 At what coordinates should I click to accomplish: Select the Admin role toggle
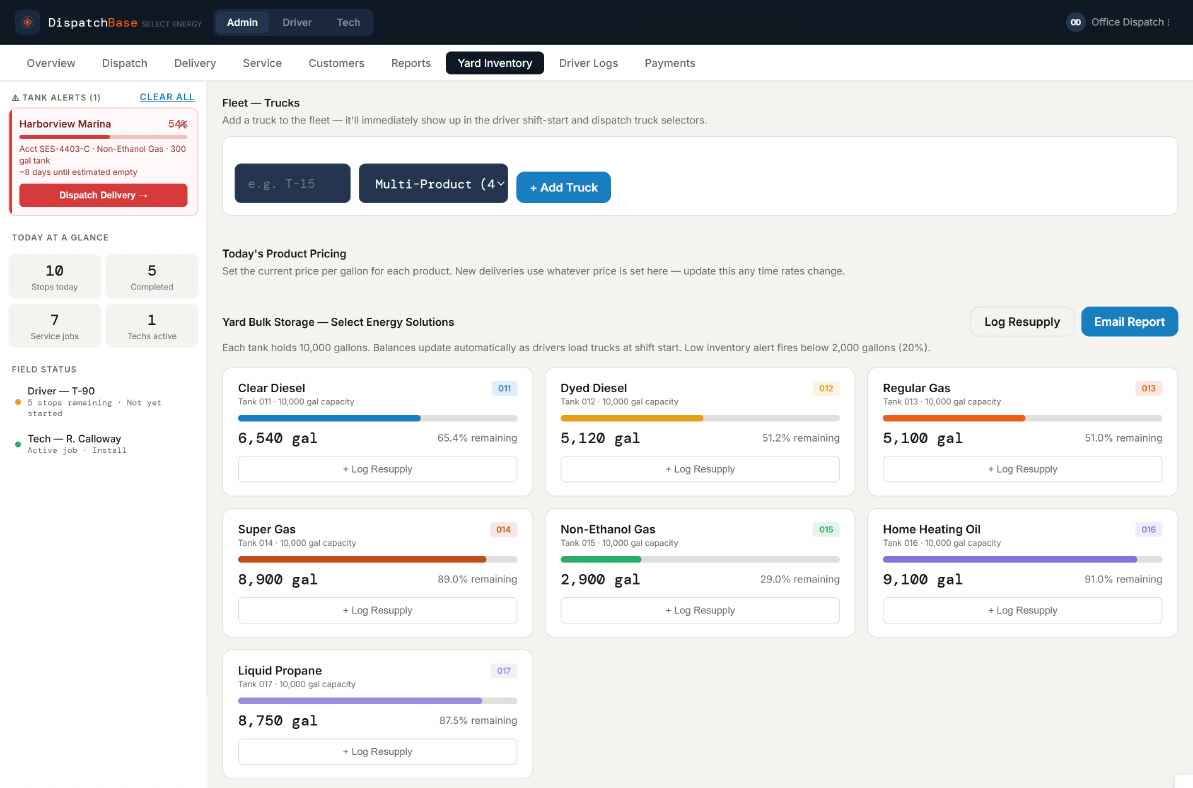click(242, 22)
